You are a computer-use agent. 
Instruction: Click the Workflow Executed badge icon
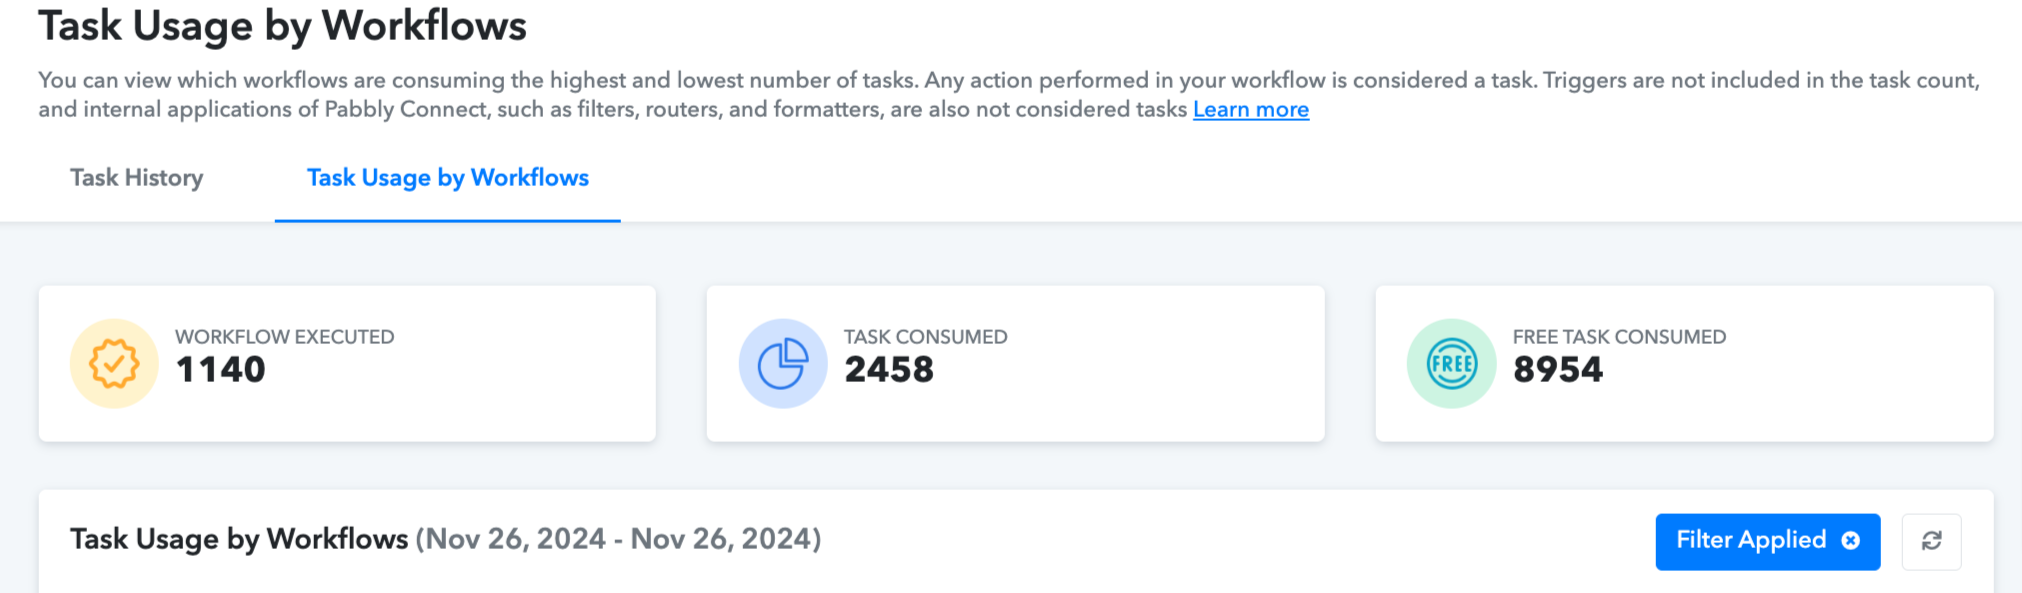(114, 363)
